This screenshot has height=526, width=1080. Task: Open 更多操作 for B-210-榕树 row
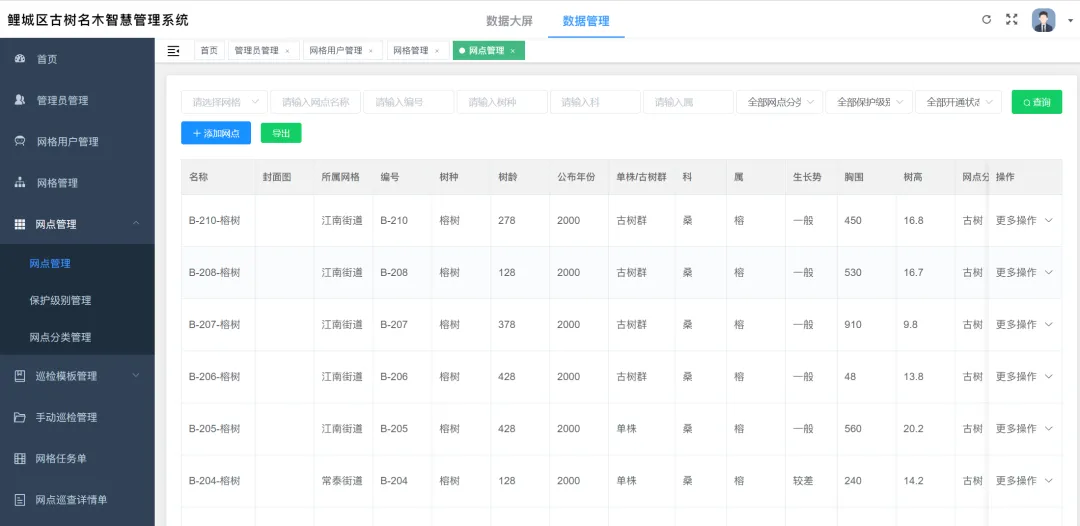point(1024,220)
